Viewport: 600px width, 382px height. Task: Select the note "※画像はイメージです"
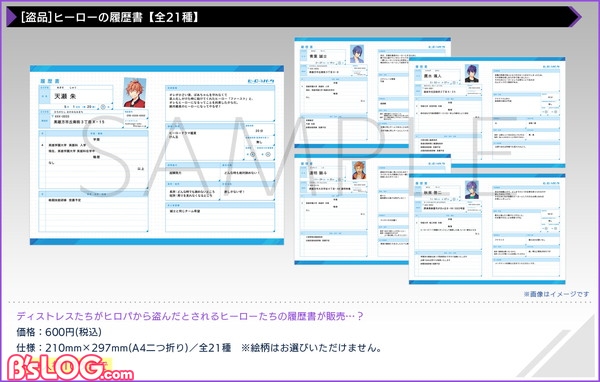[x=556, y=294]
